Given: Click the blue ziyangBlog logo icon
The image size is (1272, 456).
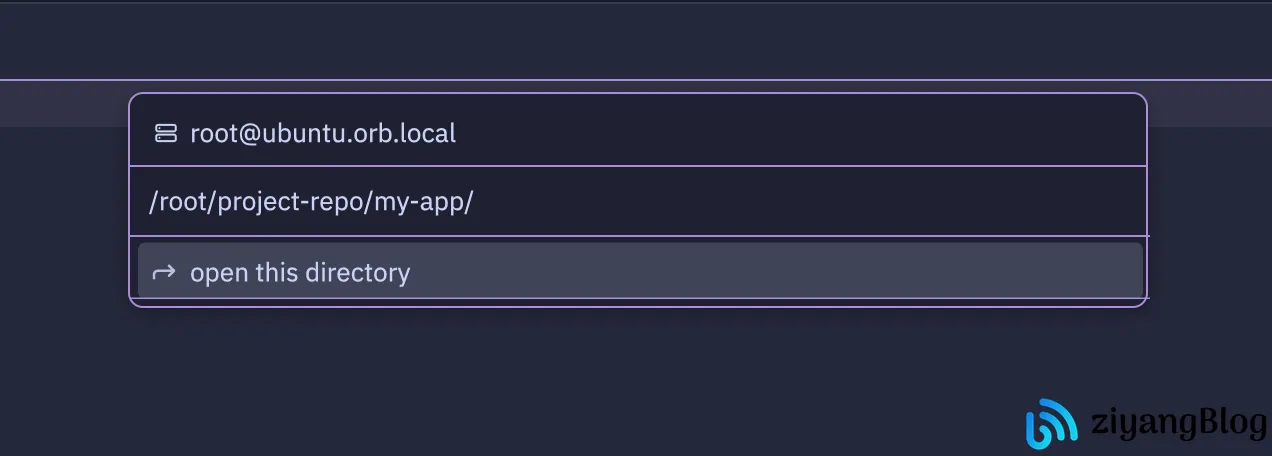Looking at the screenshot, I should (x=1051, y=423).
